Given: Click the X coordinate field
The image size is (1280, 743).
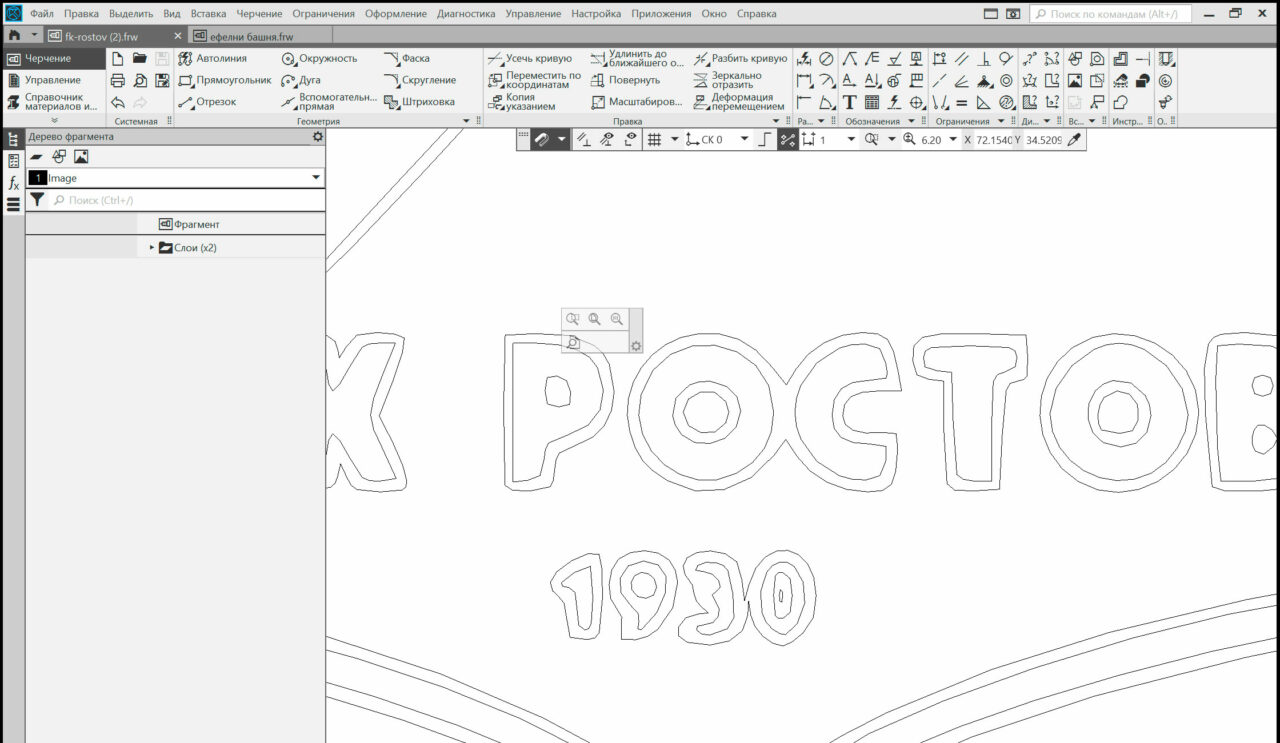Looking at the screenshot, I should (995, 140).
